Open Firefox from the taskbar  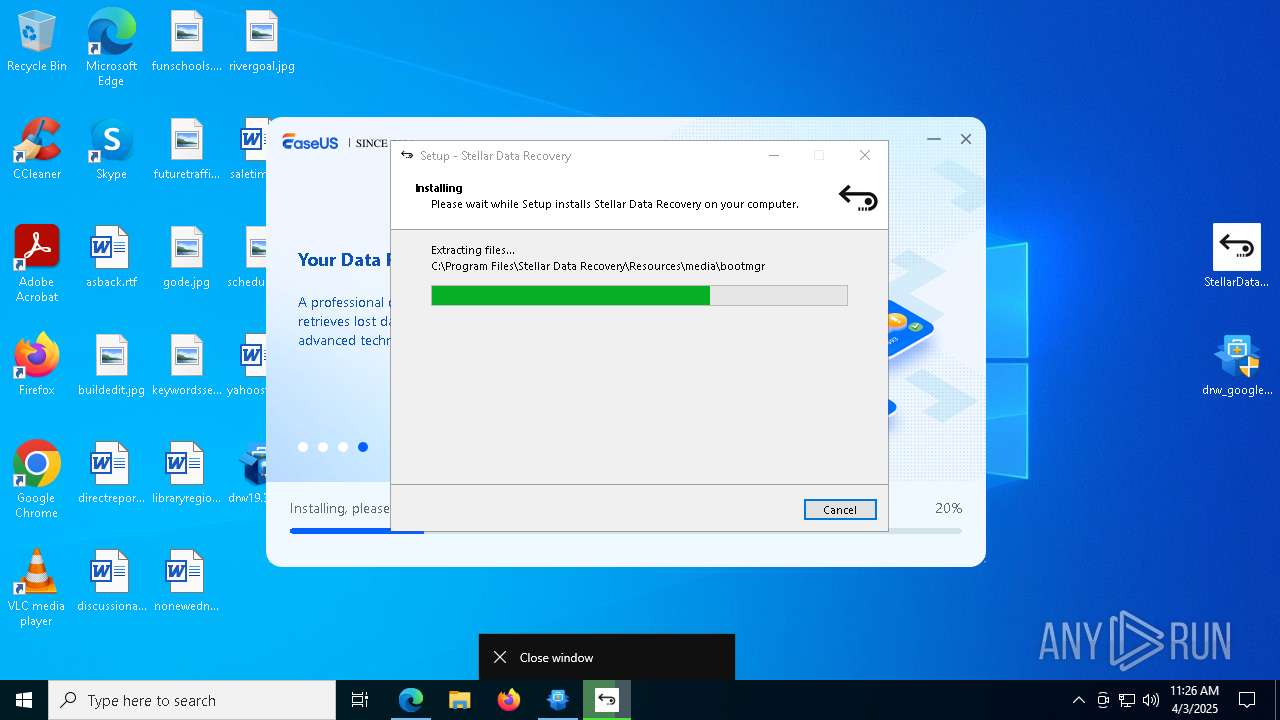509,700
